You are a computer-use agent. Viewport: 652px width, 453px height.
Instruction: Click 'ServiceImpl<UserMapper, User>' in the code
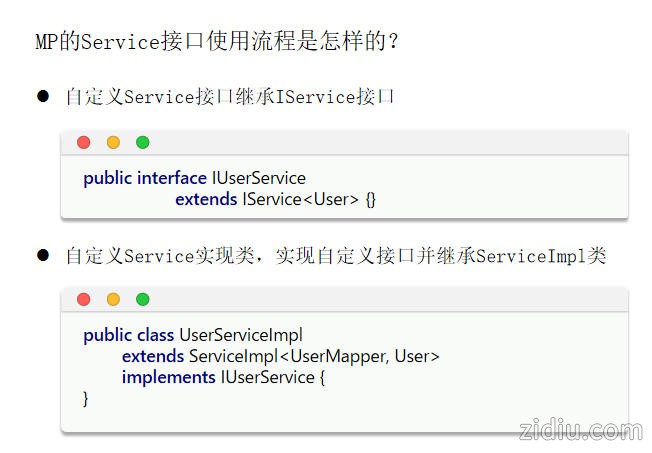click(314, 355)
